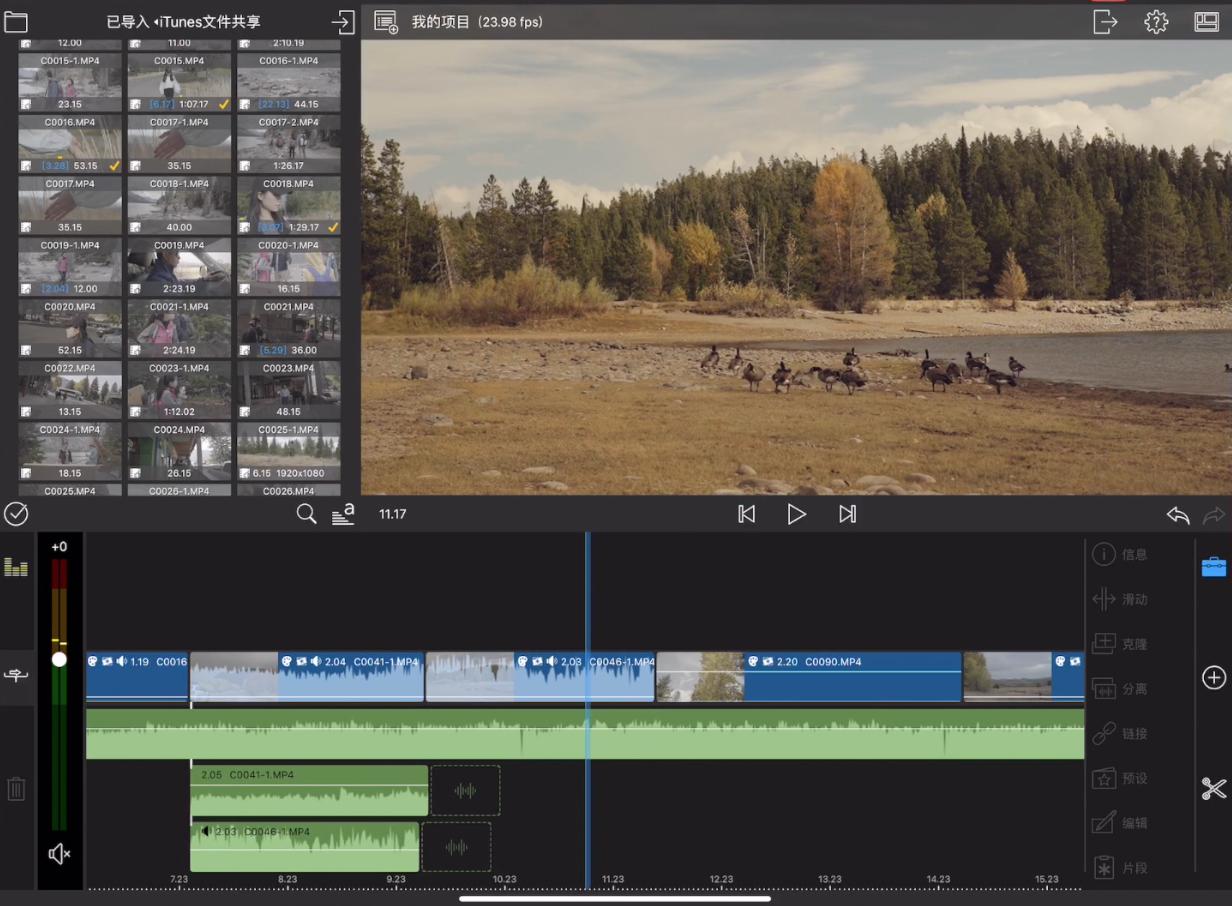The height and width of the screenshot is (906, 1232).
Task: Click the add clip plus icon
Action: click(x=1213, y=678)
